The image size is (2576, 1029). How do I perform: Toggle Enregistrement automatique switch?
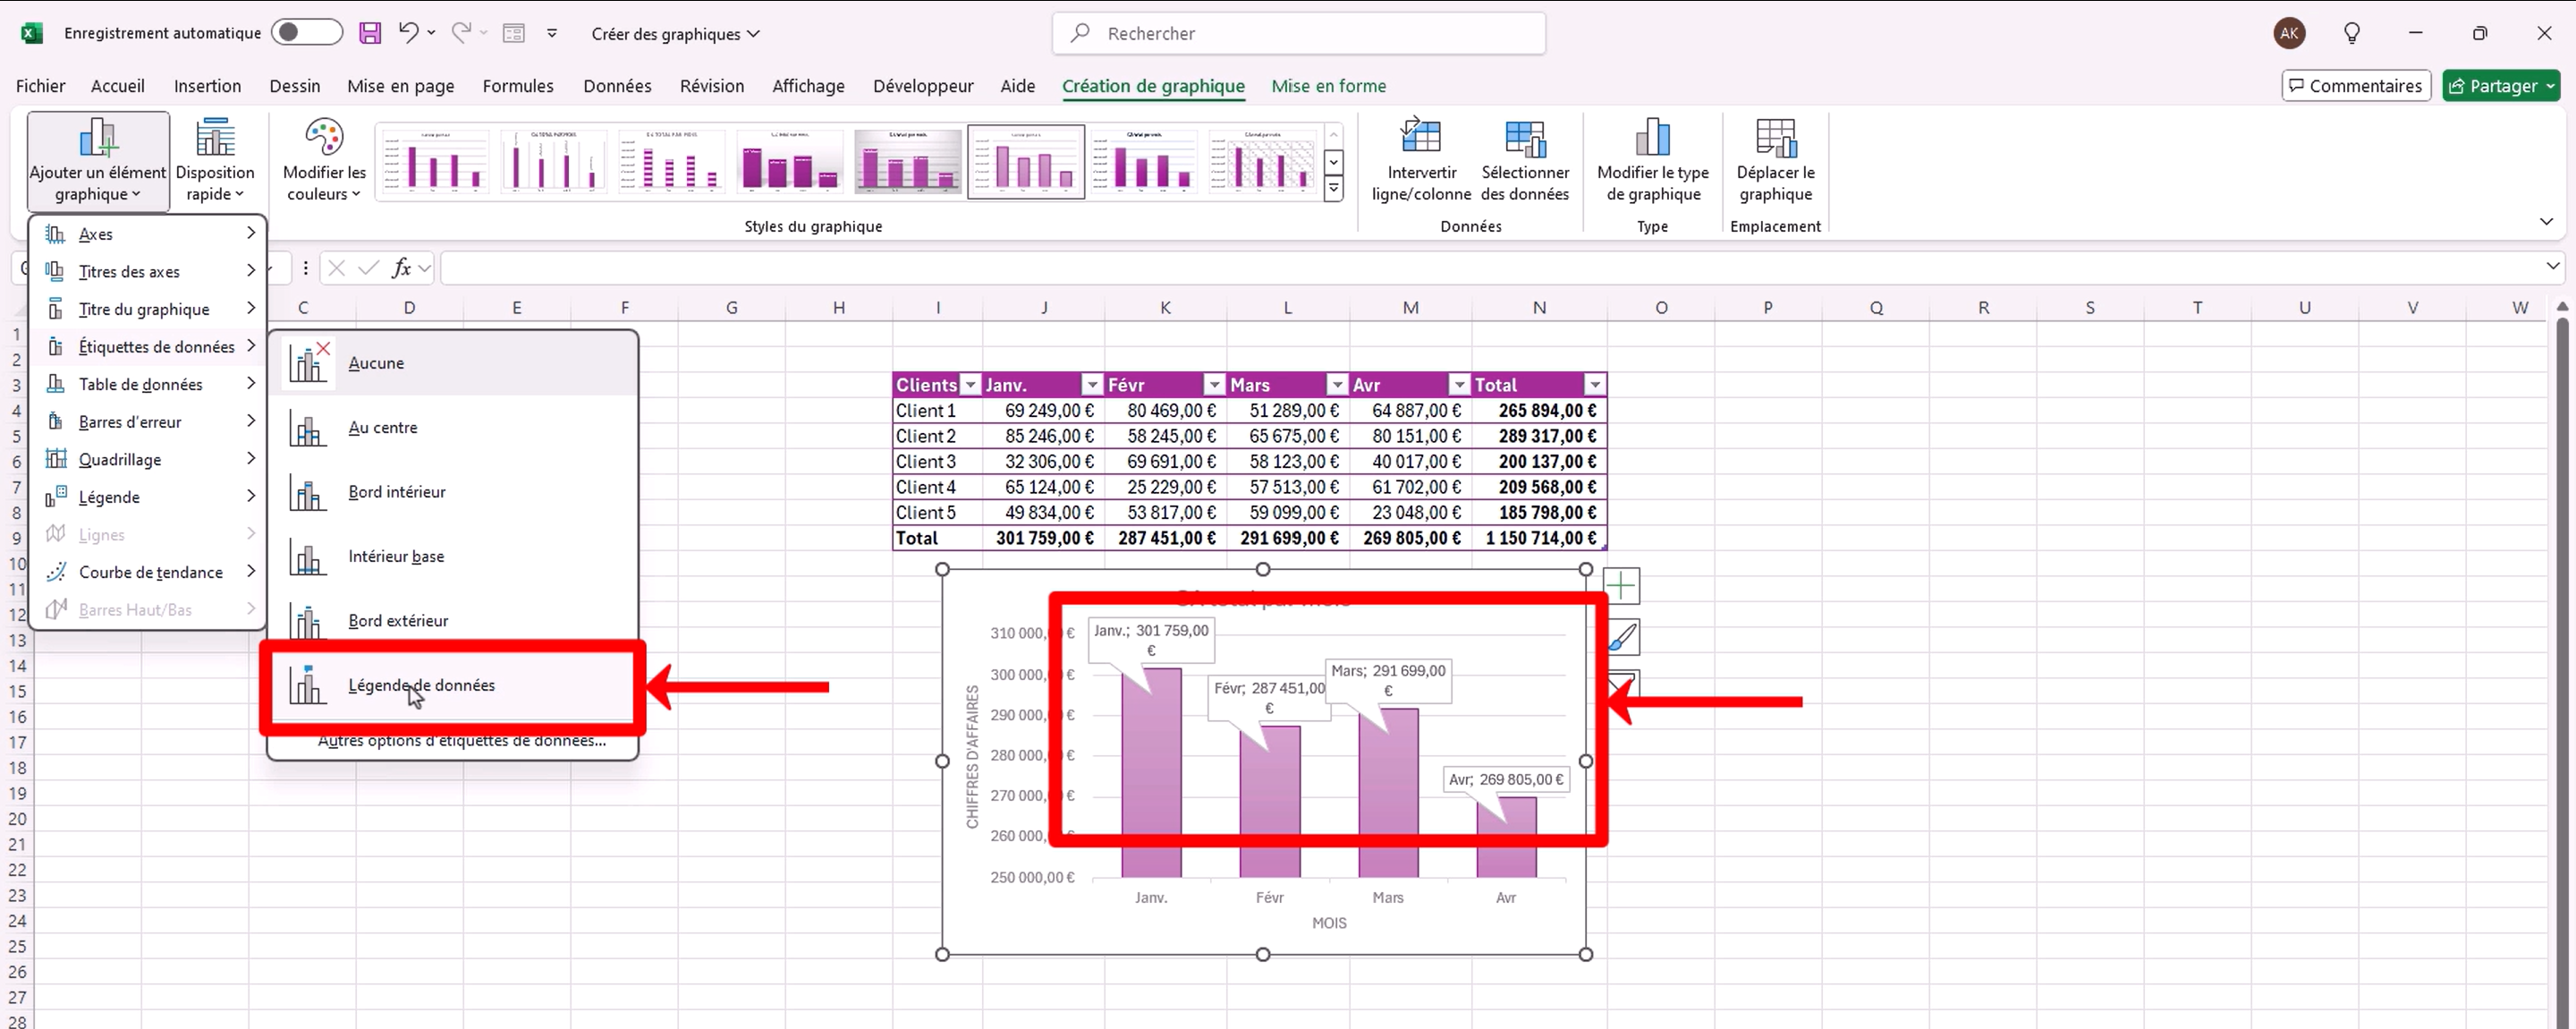click(x=306, y=33)
